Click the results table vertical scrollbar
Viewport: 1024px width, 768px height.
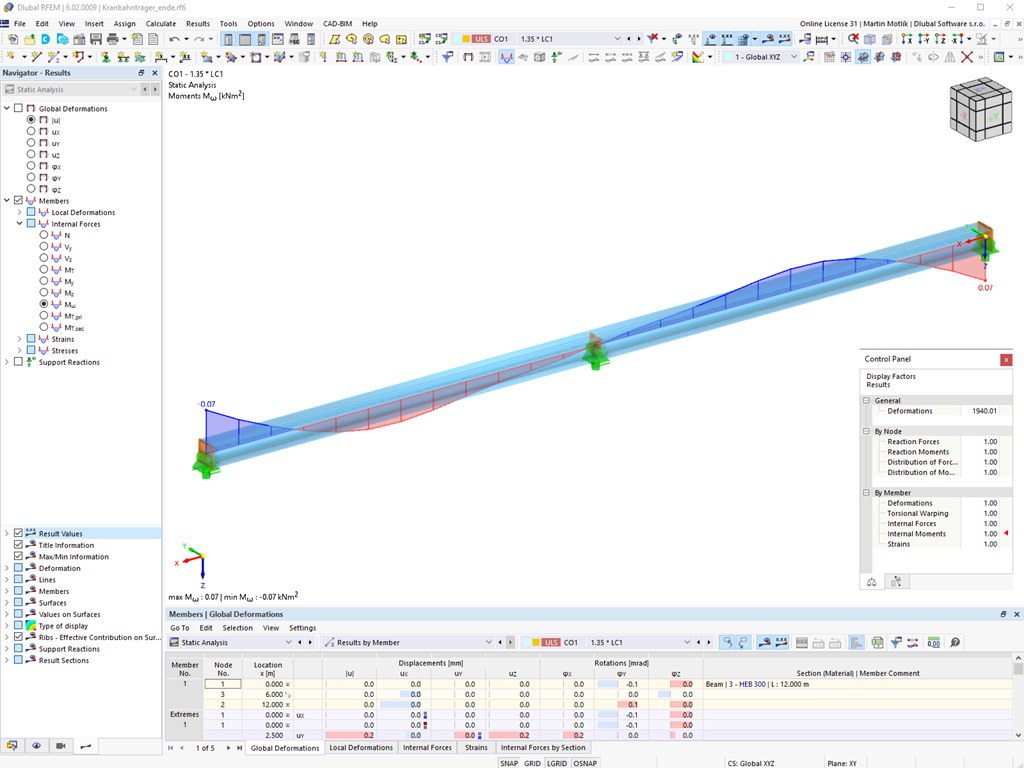pyautogui.click(x=1018, y=697)
